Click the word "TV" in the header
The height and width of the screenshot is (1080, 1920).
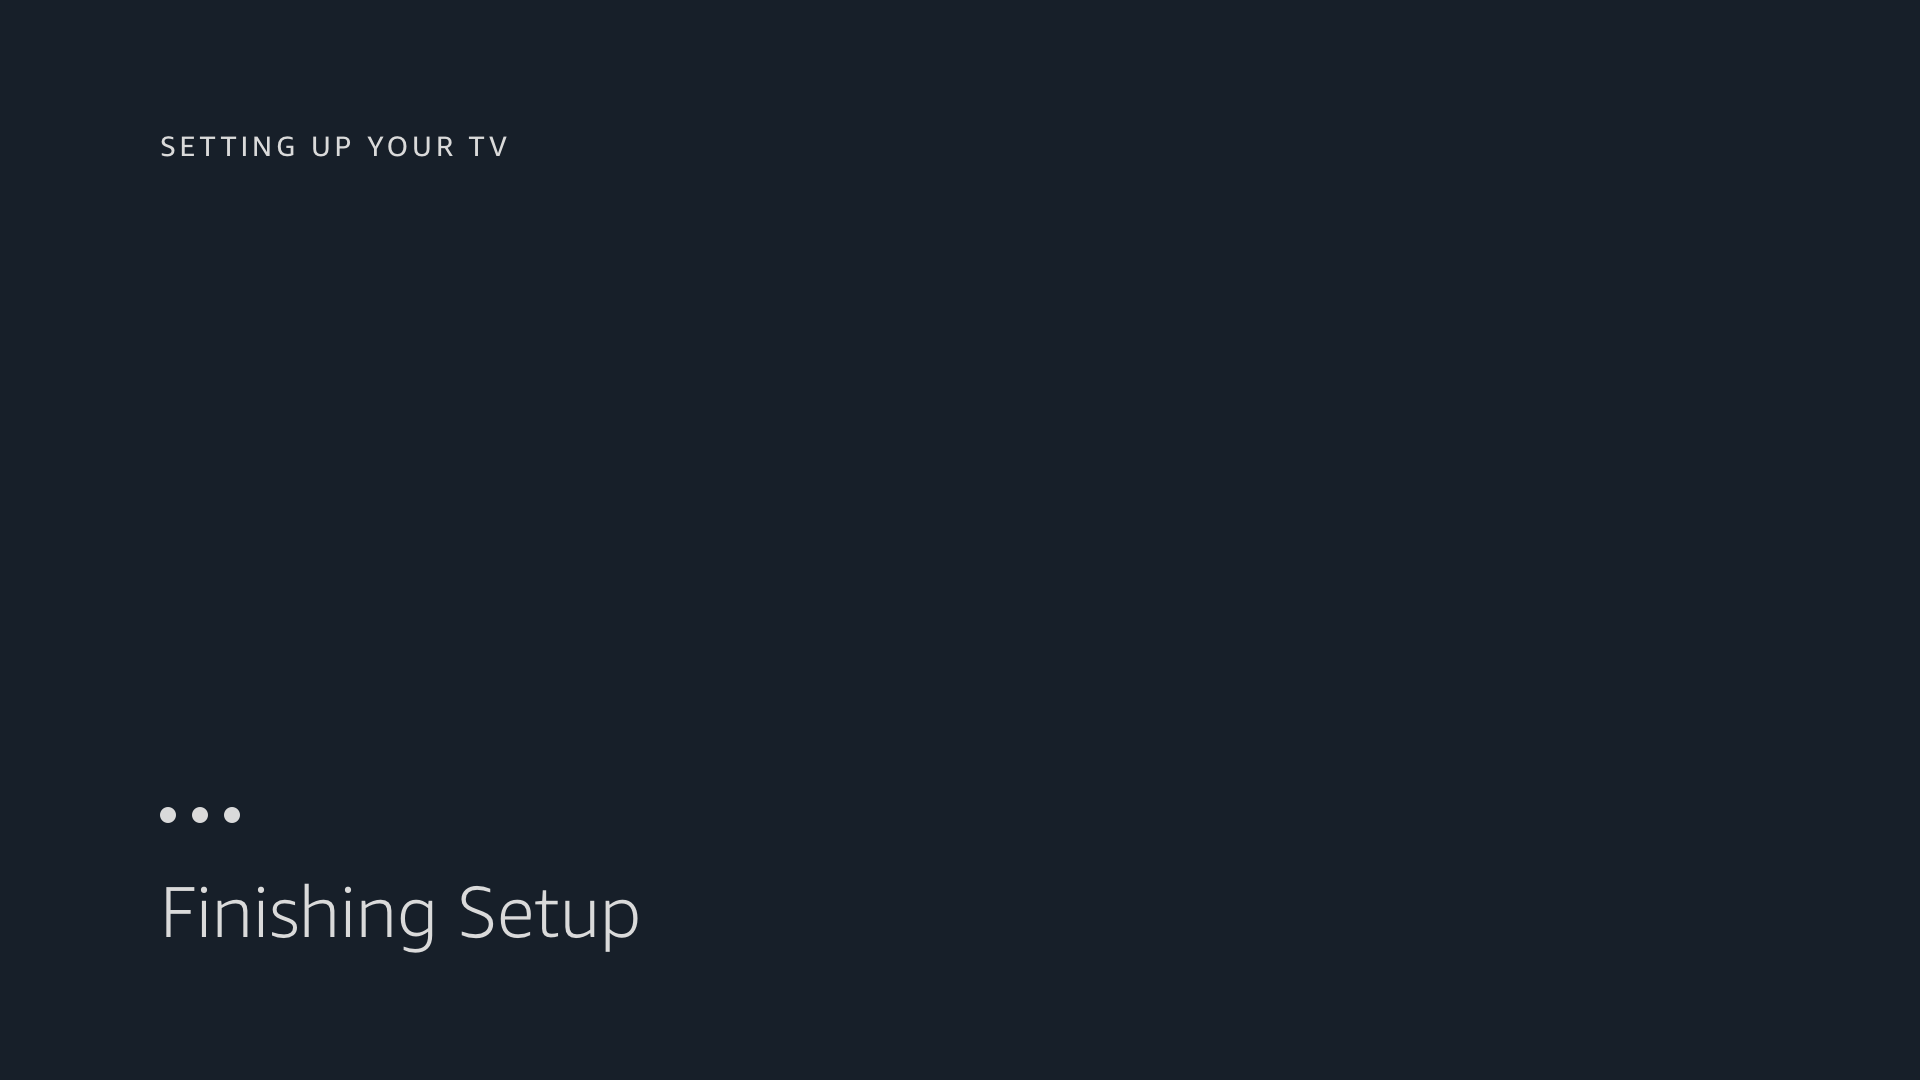[x=489, y=147]
